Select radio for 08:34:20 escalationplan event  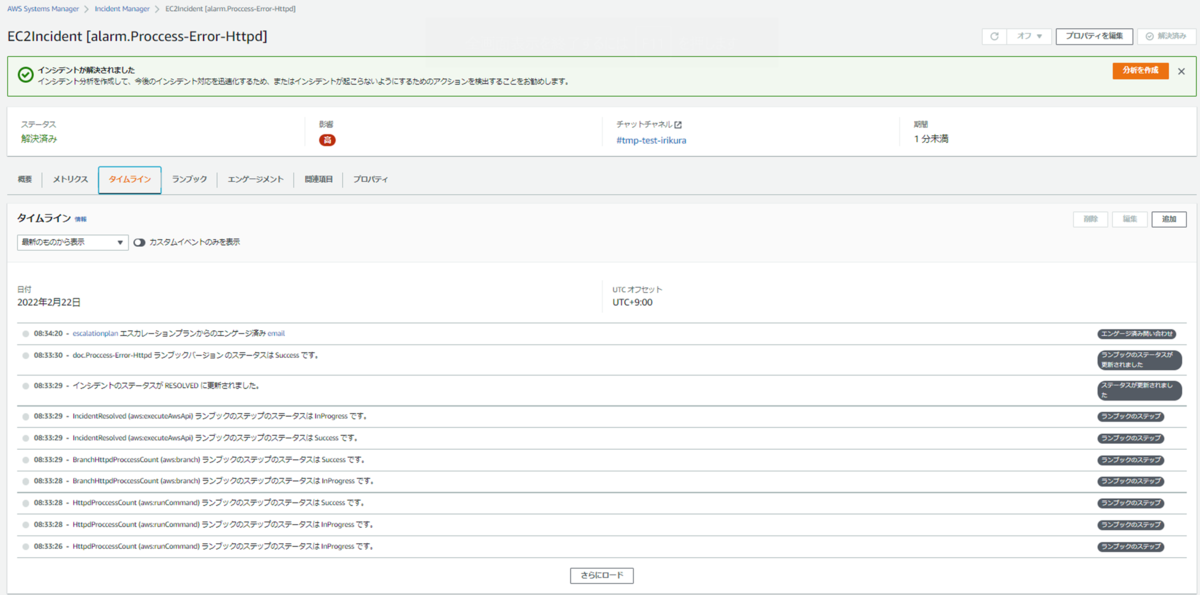coord(25,333)
